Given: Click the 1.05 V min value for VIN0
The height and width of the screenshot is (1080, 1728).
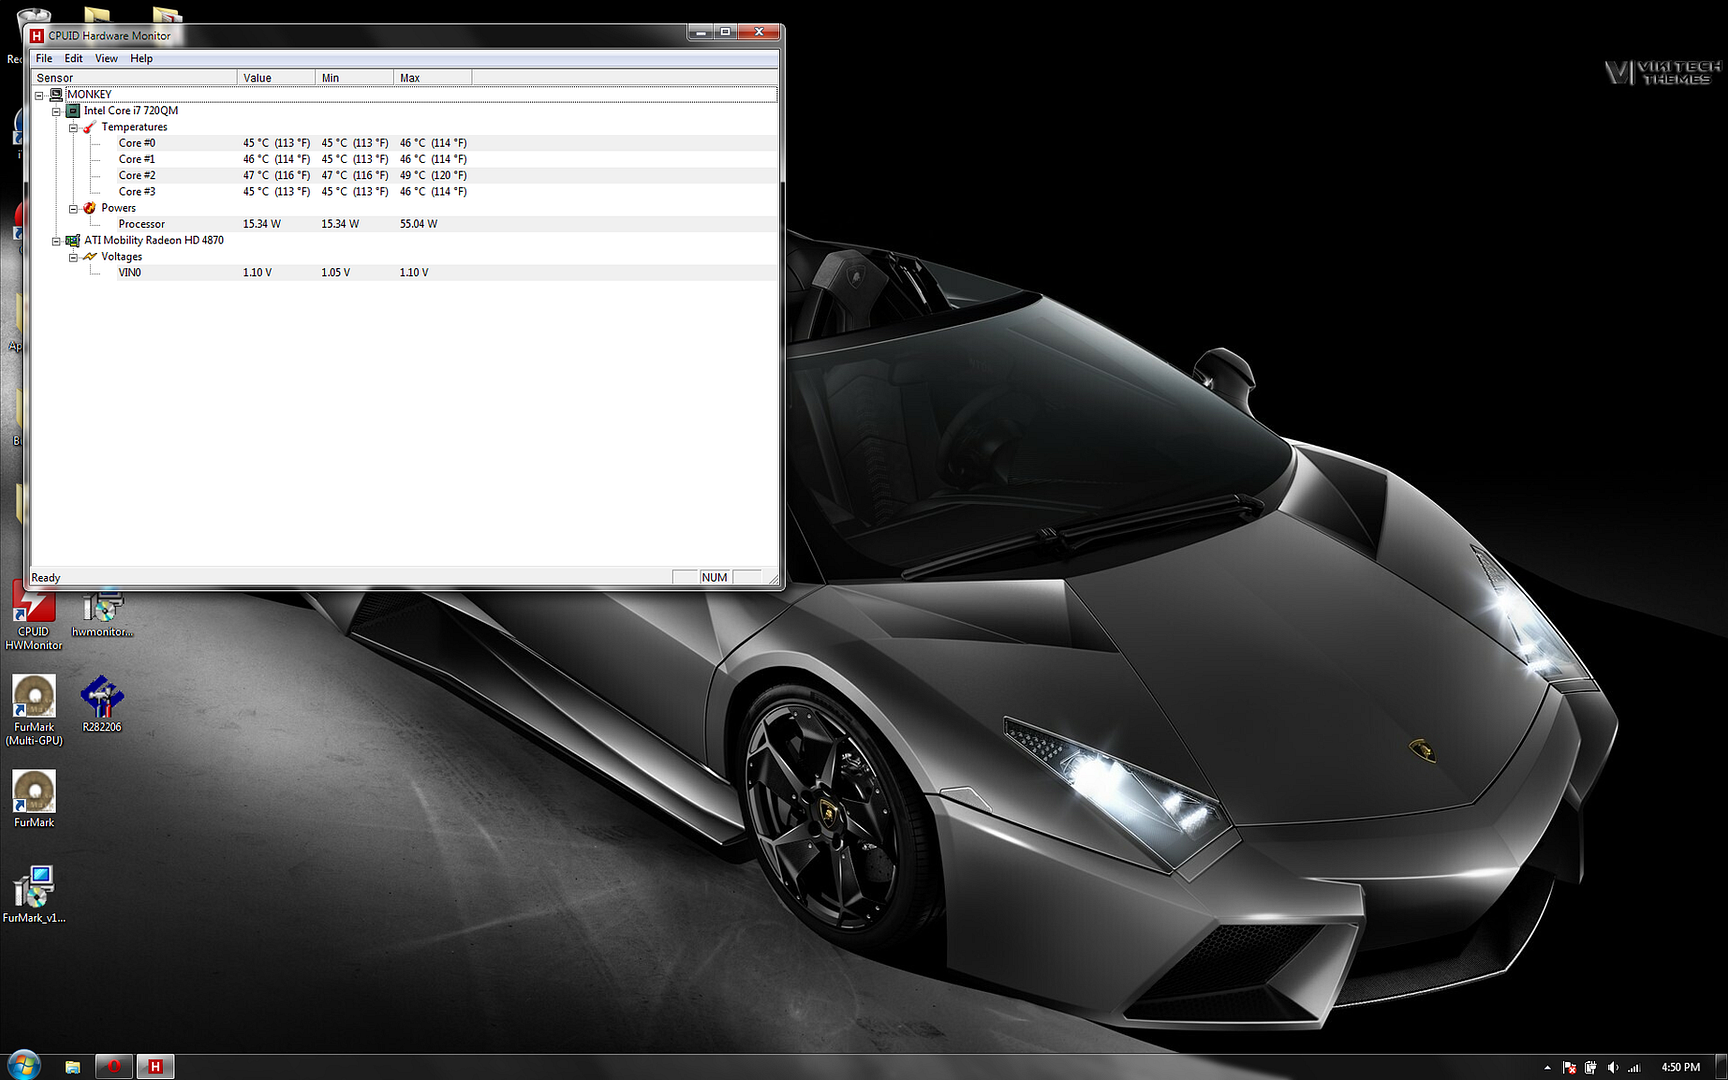Looking at the screenshot, I should click(x=335, y=272).
